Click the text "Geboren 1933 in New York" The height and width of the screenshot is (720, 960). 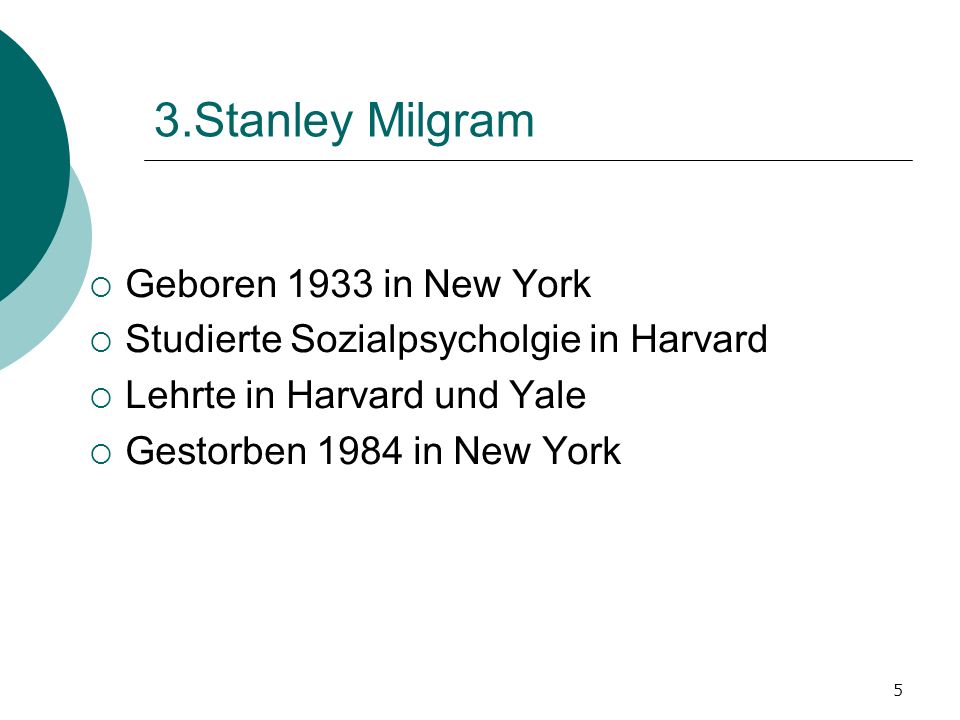358,284
